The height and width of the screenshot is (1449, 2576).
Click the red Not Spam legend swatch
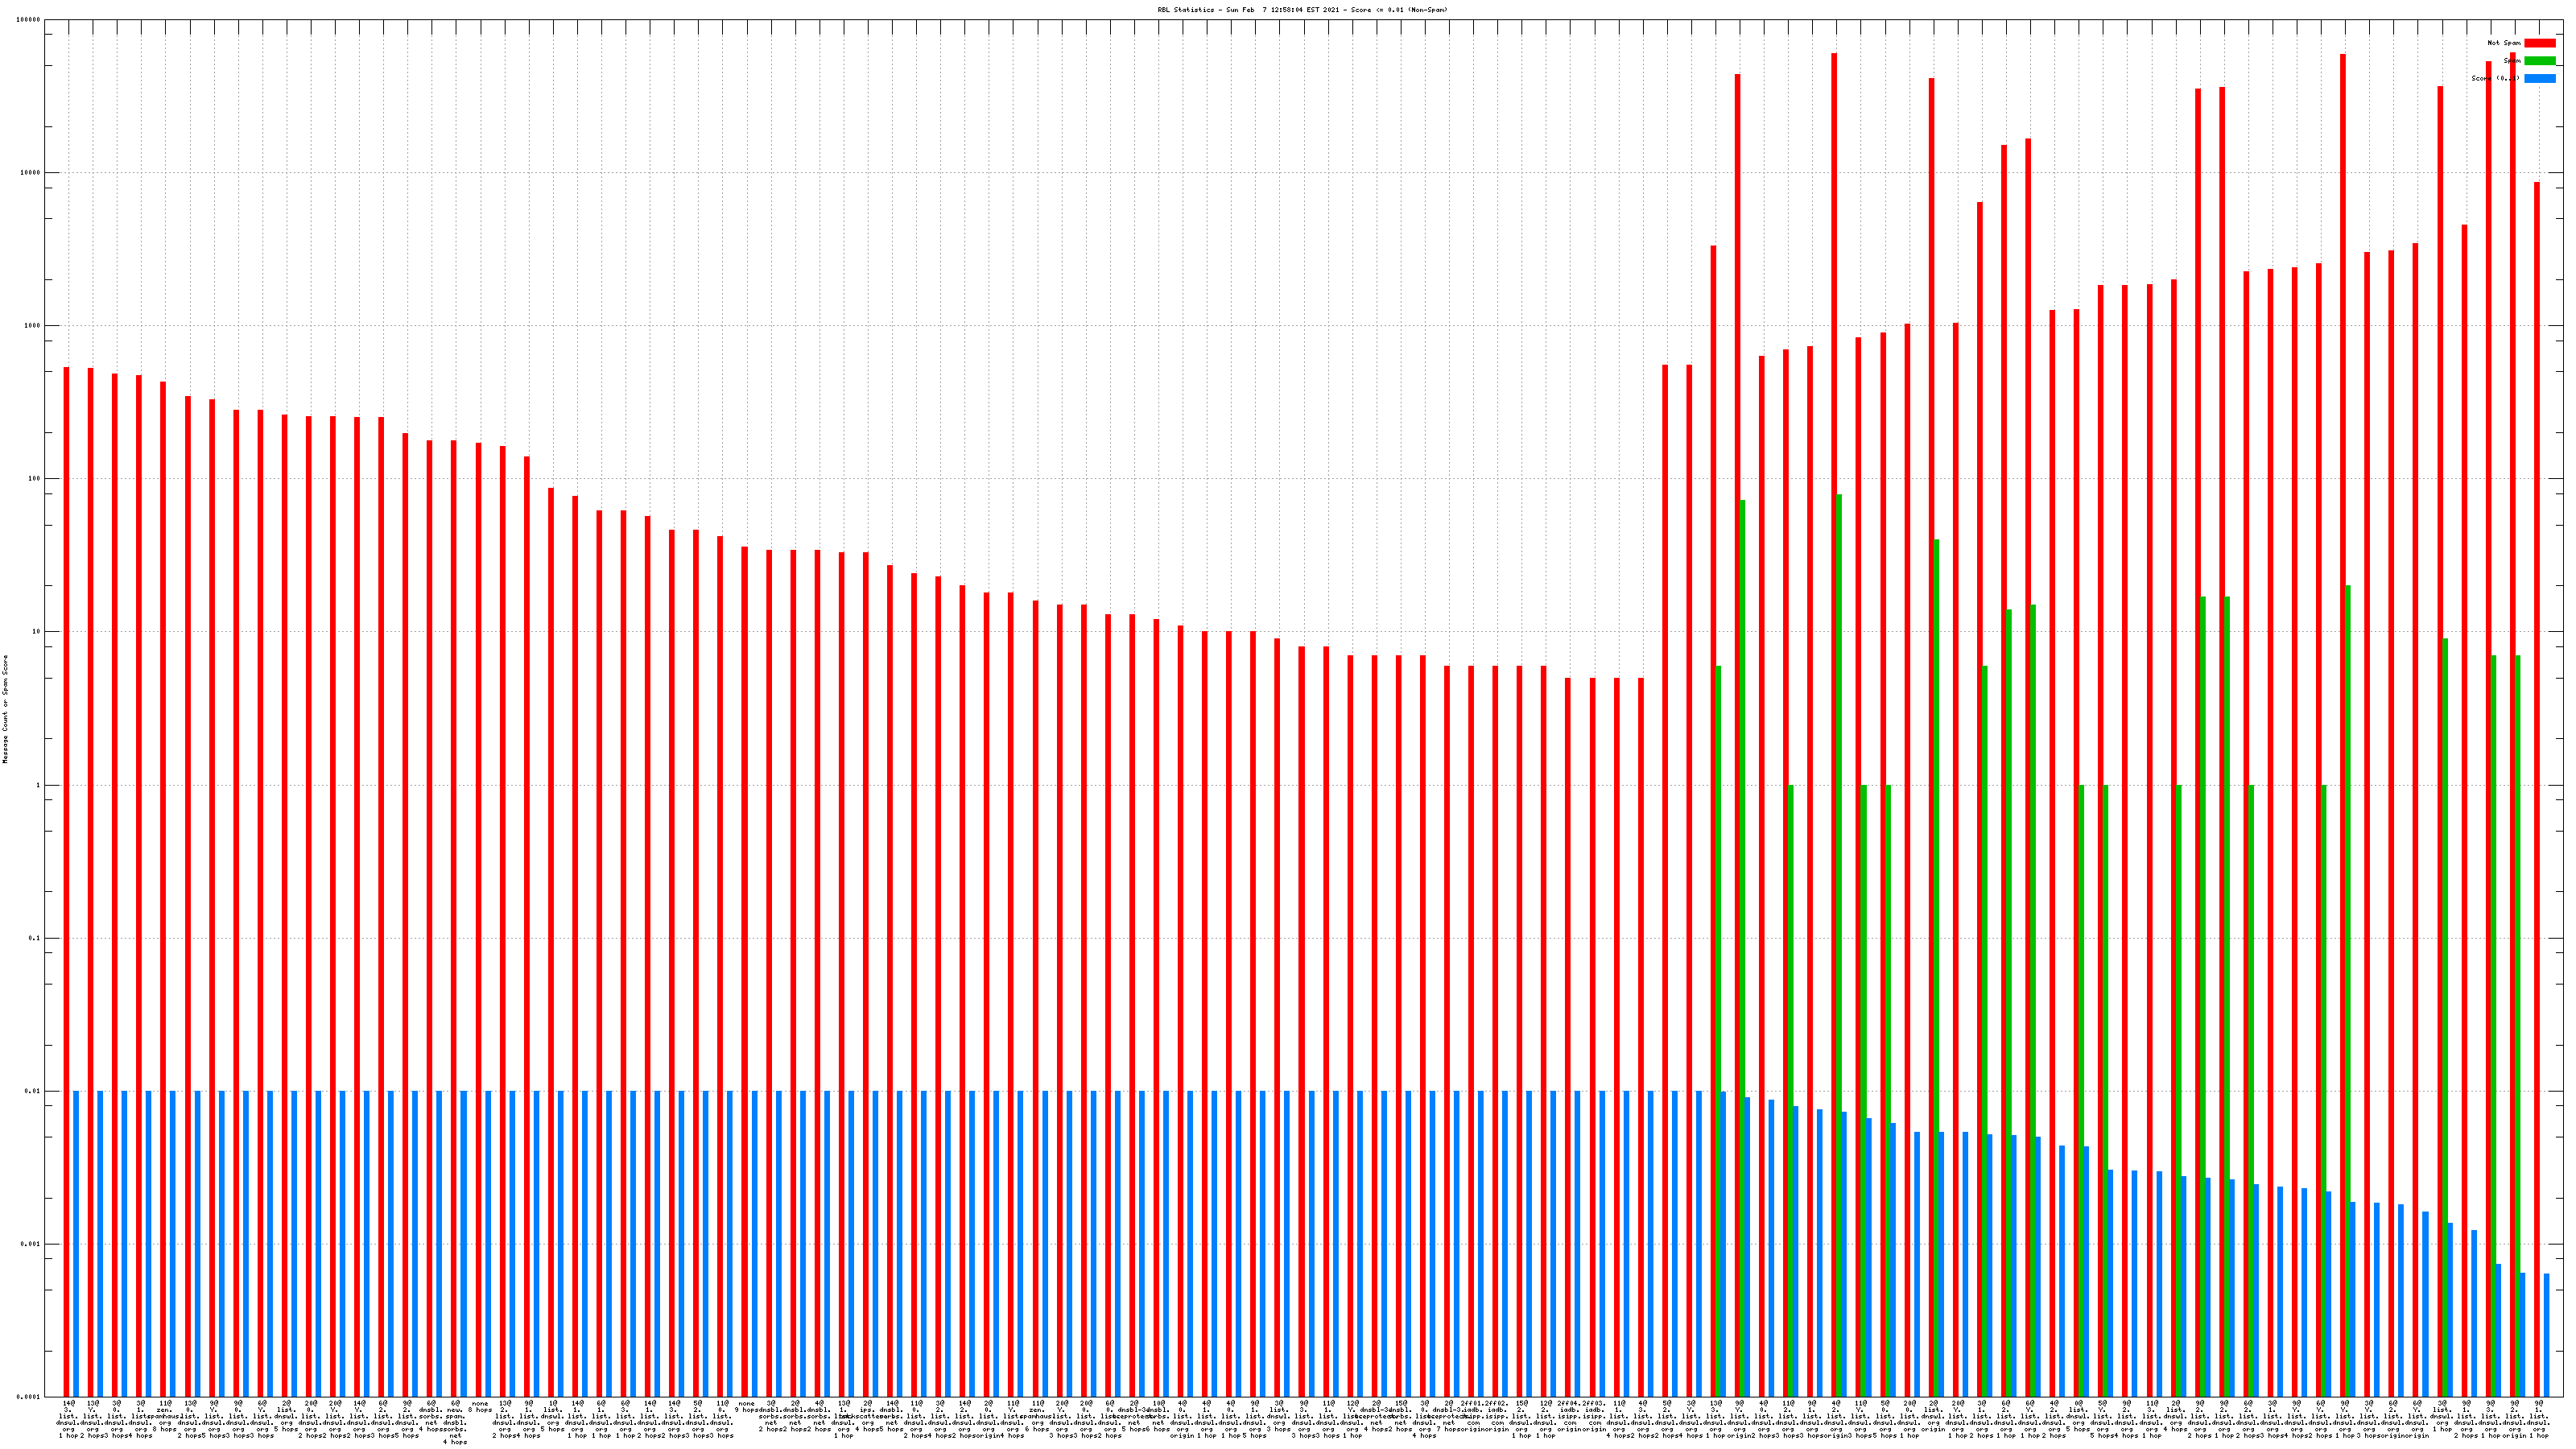click(x=2539, y=43)
